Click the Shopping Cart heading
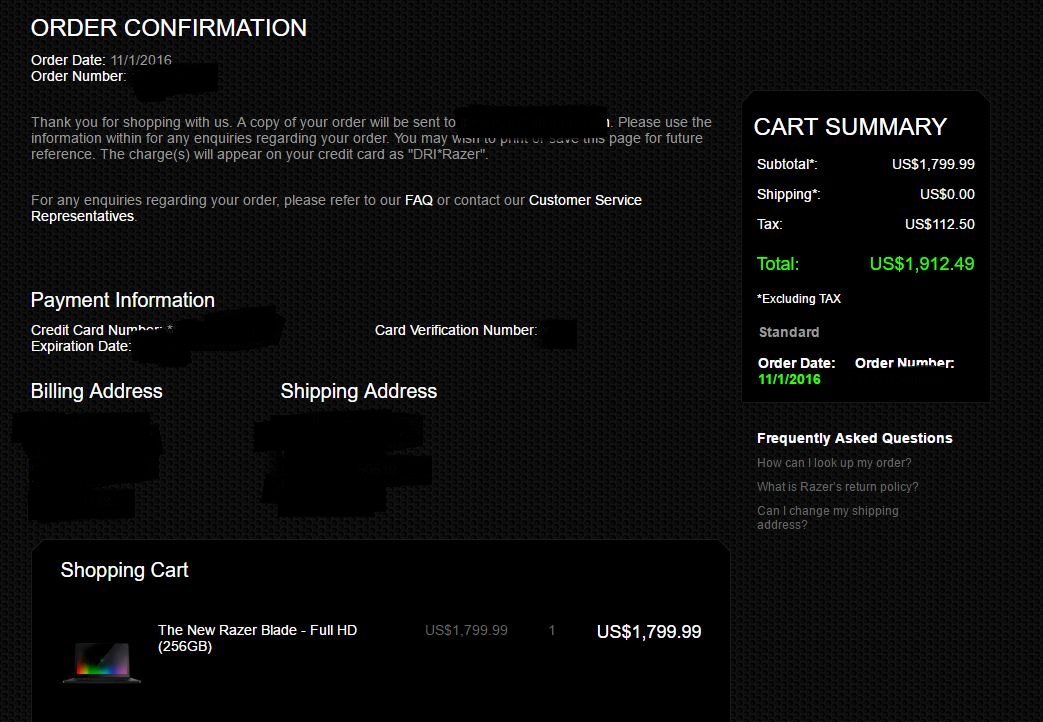The image size is (1043, 722). pyautogui.click(x=124, y=570)
